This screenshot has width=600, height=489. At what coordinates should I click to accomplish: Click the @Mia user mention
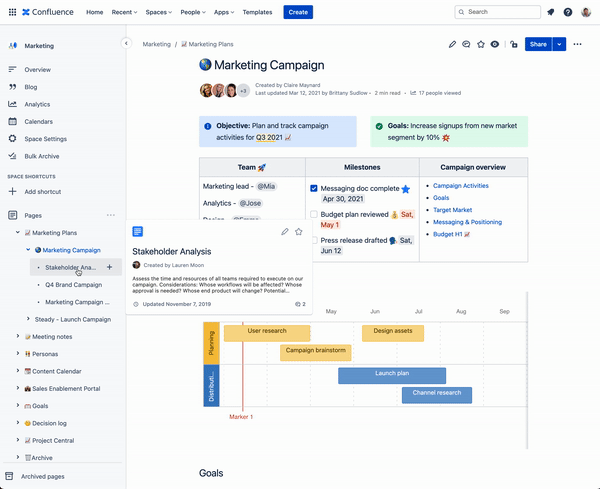266,186
